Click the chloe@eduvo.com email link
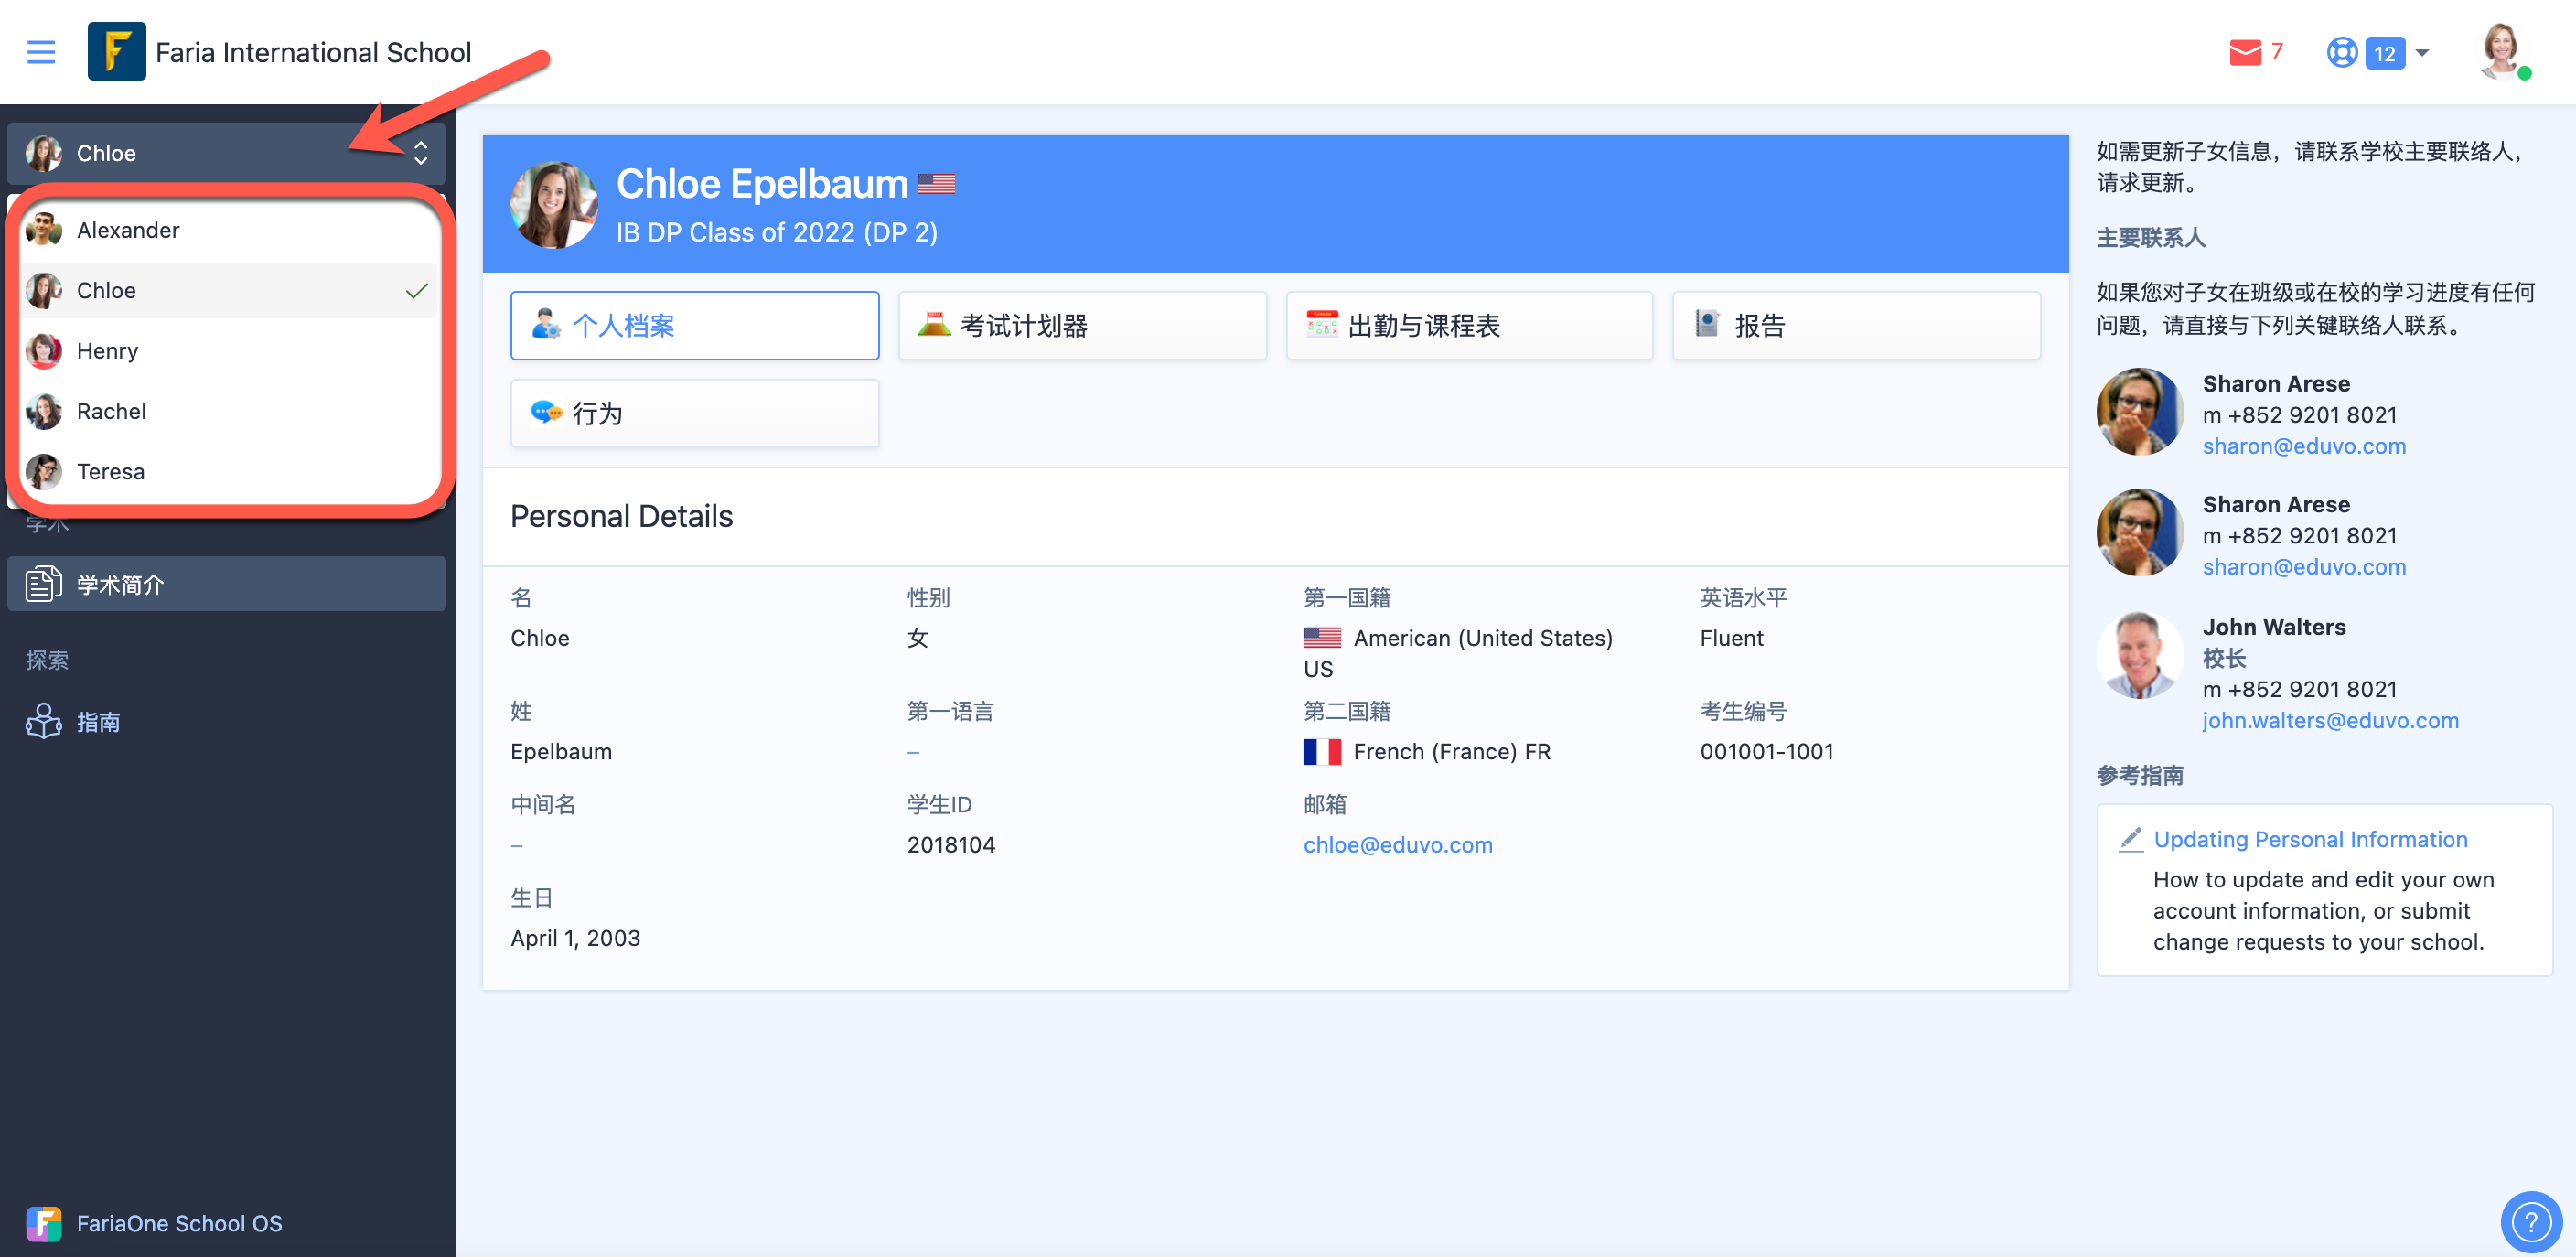The width and height of the screenshot is (2576, 1257). tap(1397, 845)
